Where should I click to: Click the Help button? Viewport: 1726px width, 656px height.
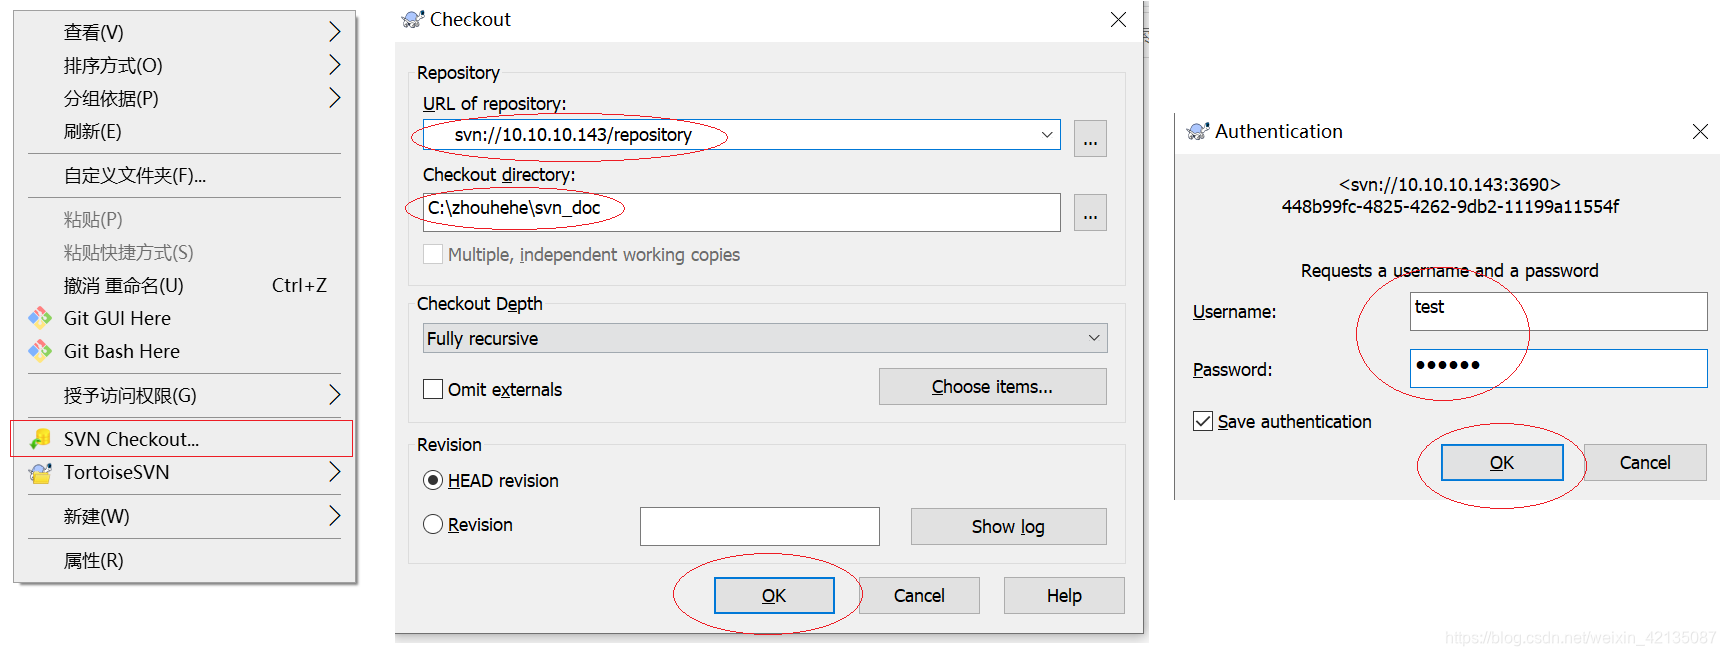(x=1064, y=595)
